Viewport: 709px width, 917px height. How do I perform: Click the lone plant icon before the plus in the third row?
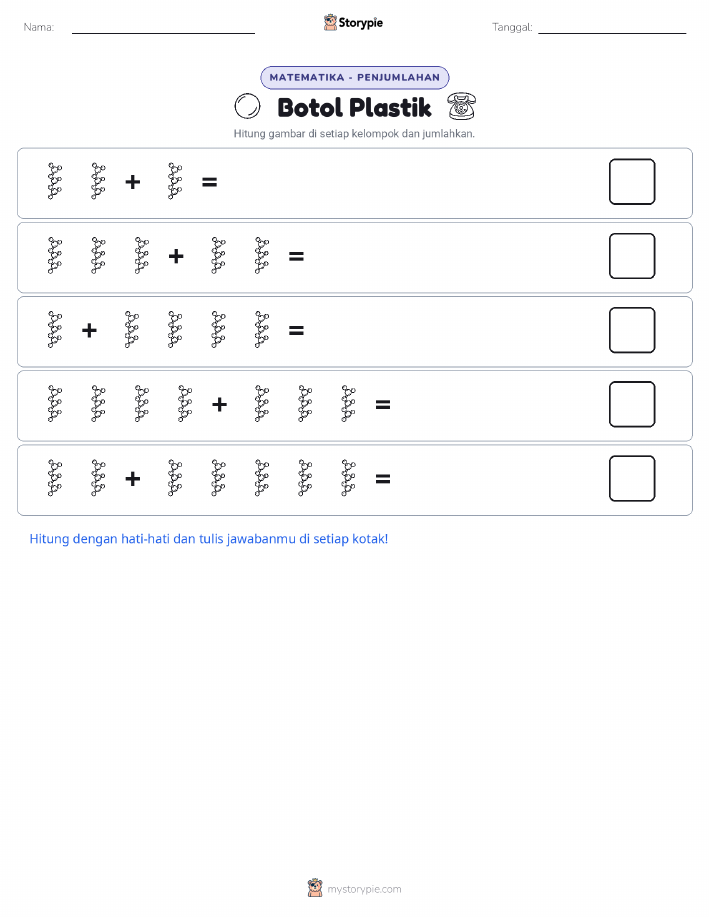pos(55,330)
